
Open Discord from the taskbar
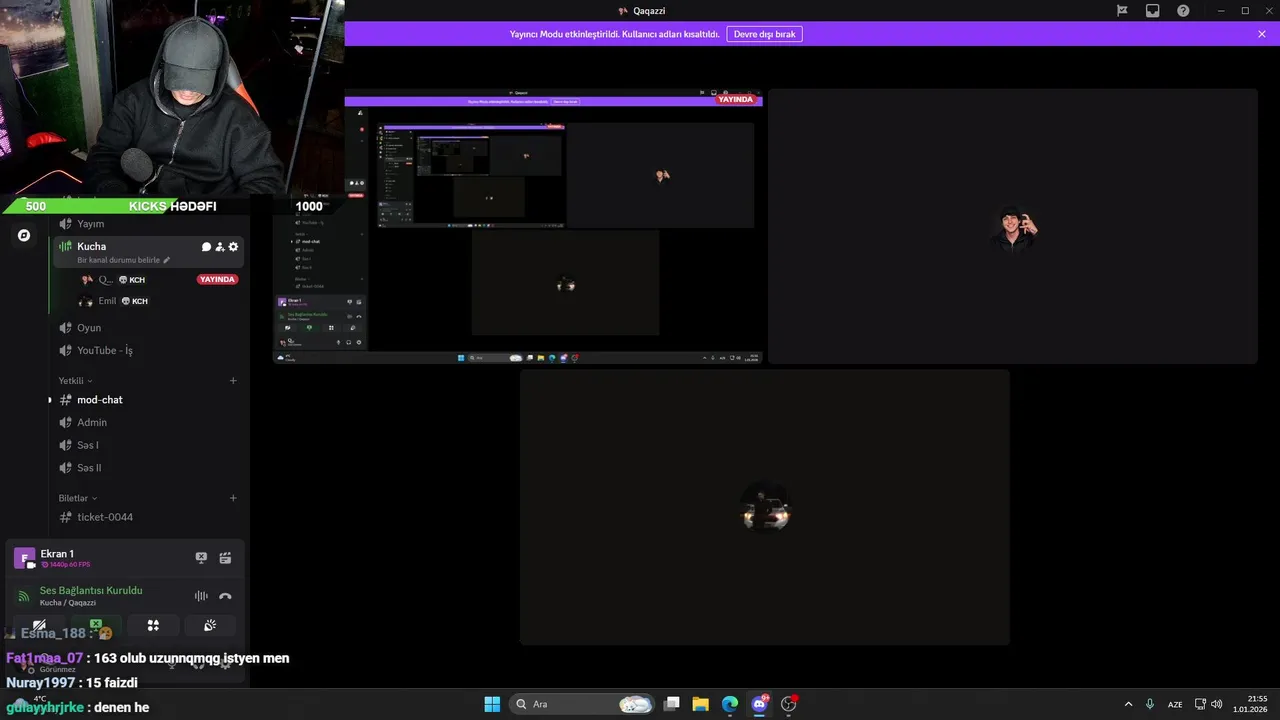pyautogui.click(x=759, y=704)
